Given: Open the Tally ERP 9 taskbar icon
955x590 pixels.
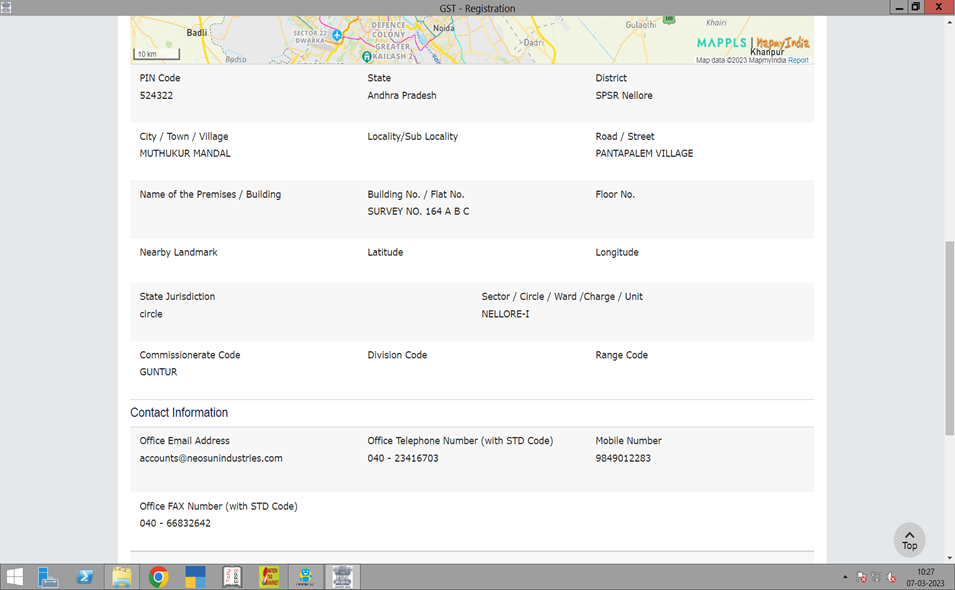Looking at the screenshot, I should [232, 577].
